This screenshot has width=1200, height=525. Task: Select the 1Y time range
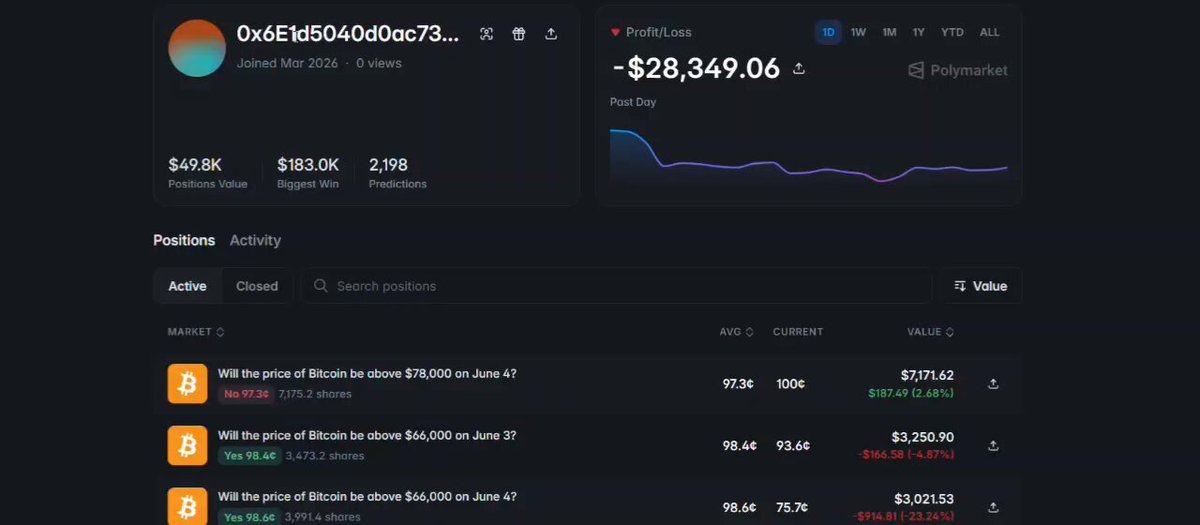[918, 32]
